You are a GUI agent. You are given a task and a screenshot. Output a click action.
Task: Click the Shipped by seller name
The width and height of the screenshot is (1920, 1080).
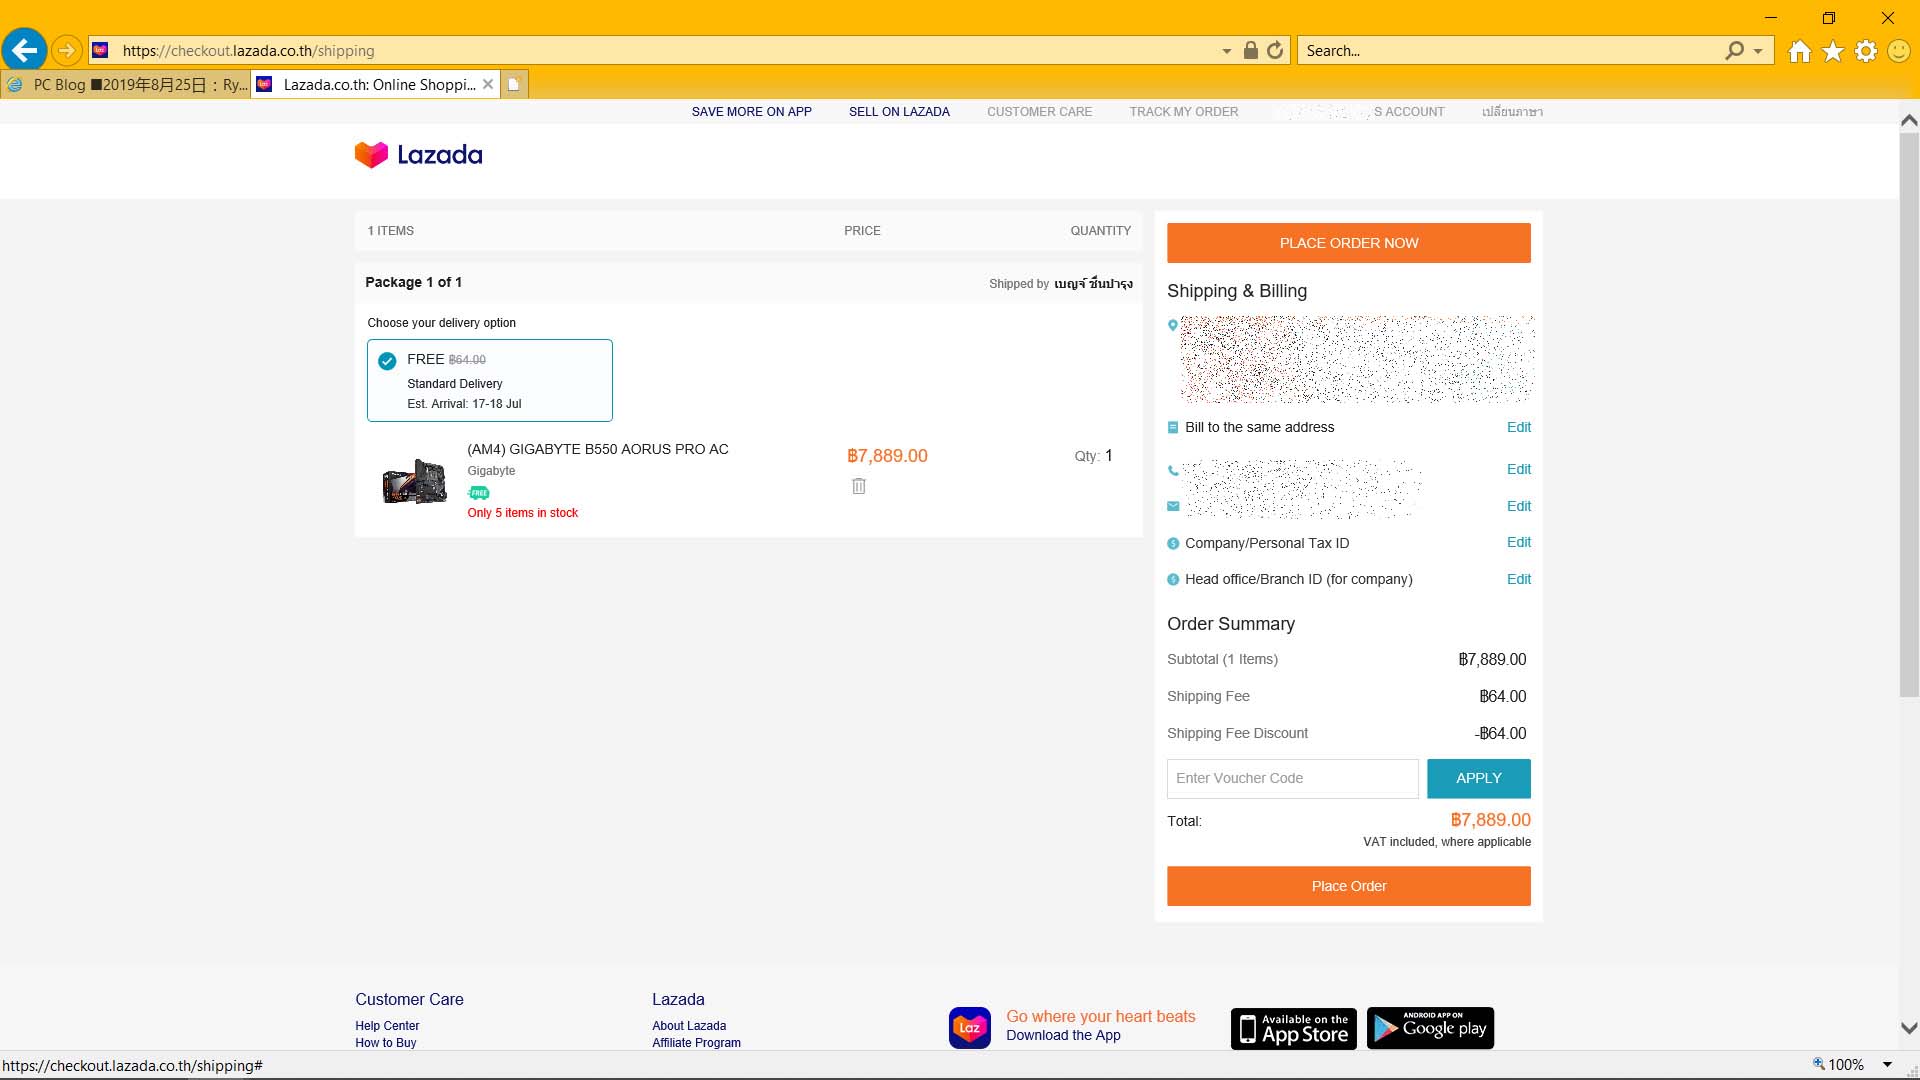(x=1093, y=284)
